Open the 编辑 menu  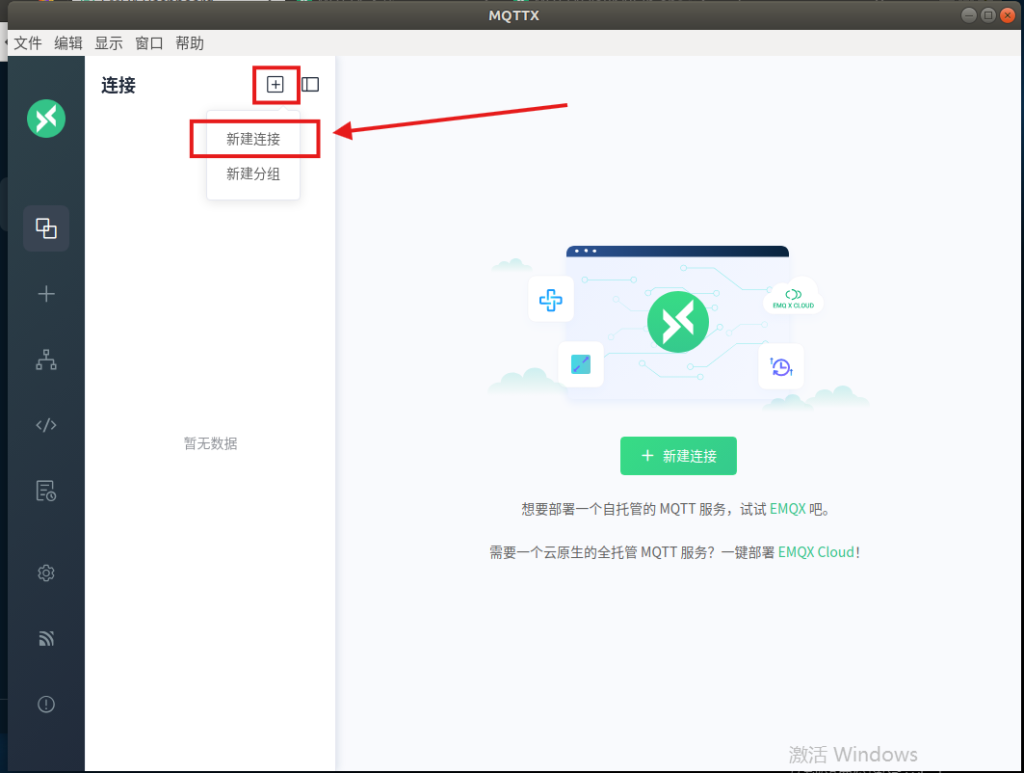coord(68,43)
